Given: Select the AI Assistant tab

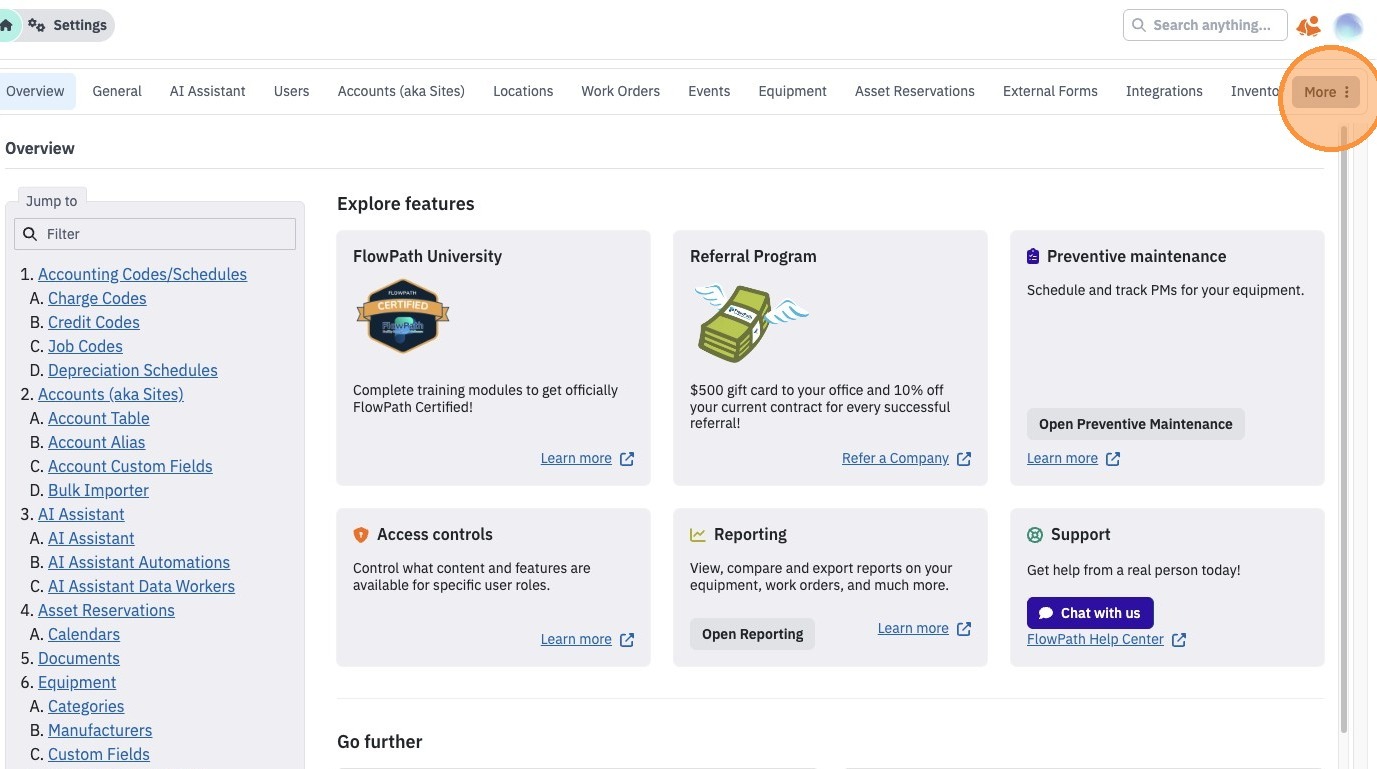Looking at the screenshot, I should click(x=208, y=91).
